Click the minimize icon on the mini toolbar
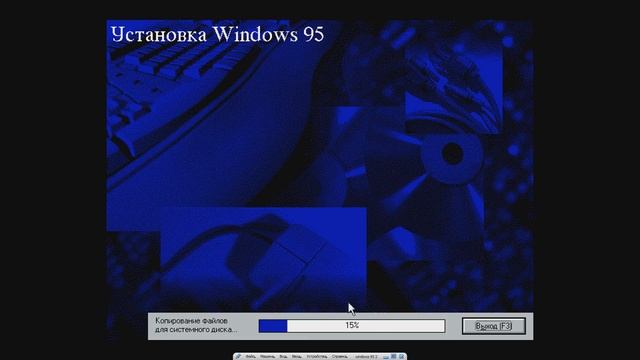This screenshot has height=360, width=640. click(386, 357)
